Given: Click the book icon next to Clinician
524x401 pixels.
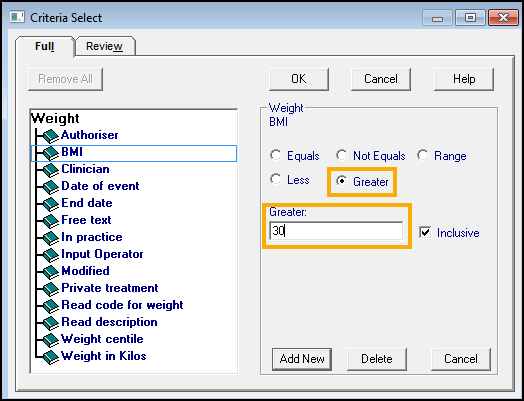Looking at the screenshot, I should pyautogui.click(x=51, y=170).
